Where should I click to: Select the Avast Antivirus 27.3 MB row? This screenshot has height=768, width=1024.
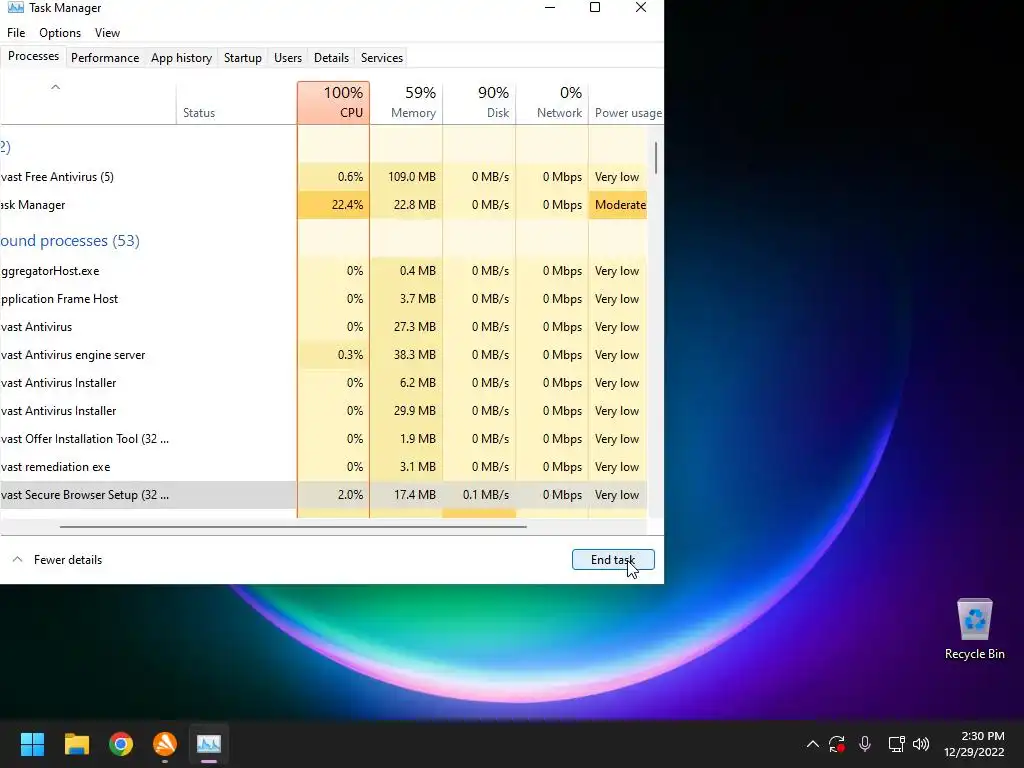(x=324, y=327)
